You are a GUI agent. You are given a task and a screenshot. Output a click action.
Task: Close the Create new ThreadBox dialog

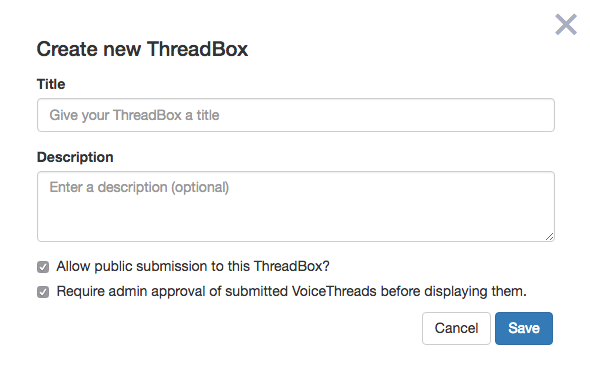pyautogui.click(x=566, y=24)
